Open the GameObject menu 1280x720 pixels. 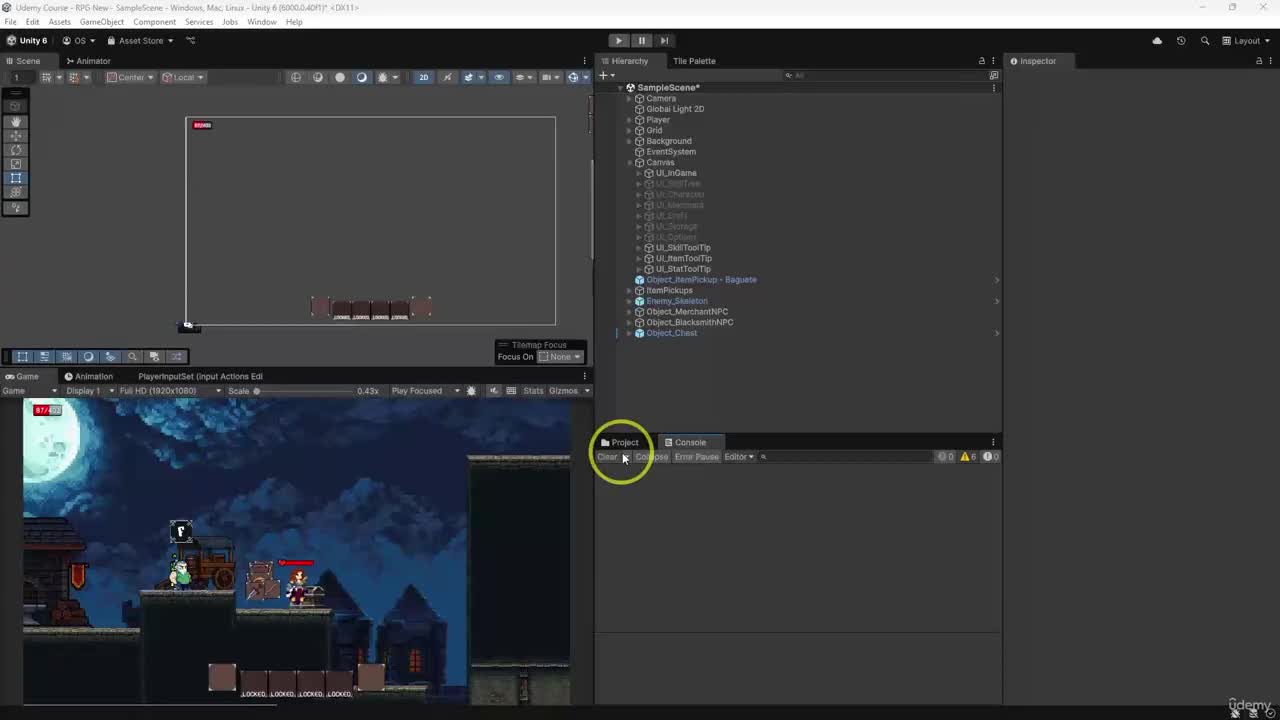102,22
